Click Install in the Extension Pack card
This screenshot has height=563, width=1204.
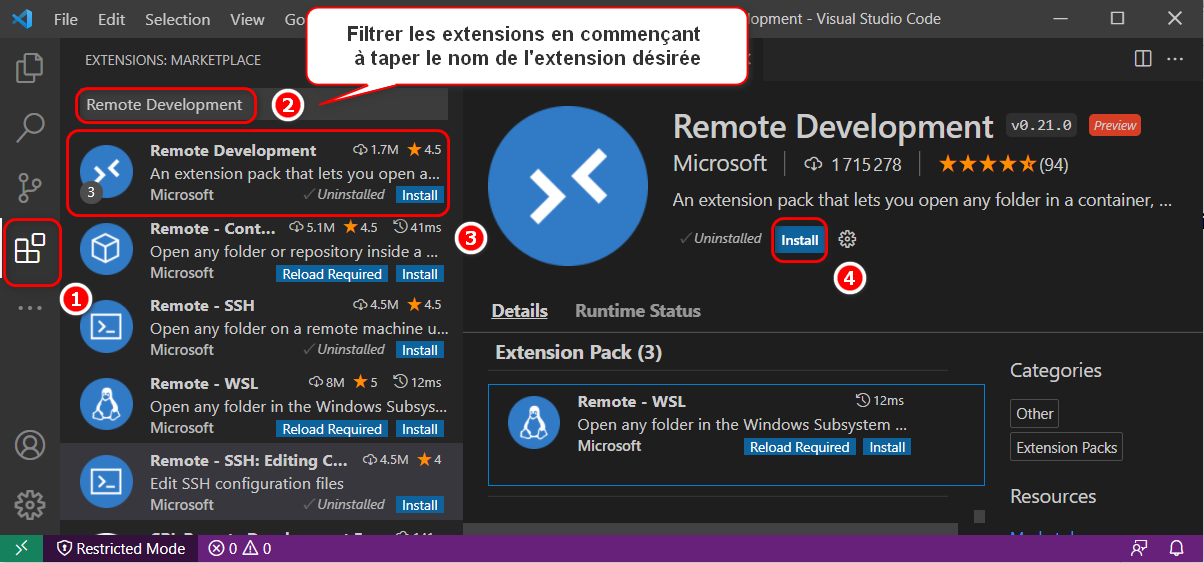coord(887,447)
